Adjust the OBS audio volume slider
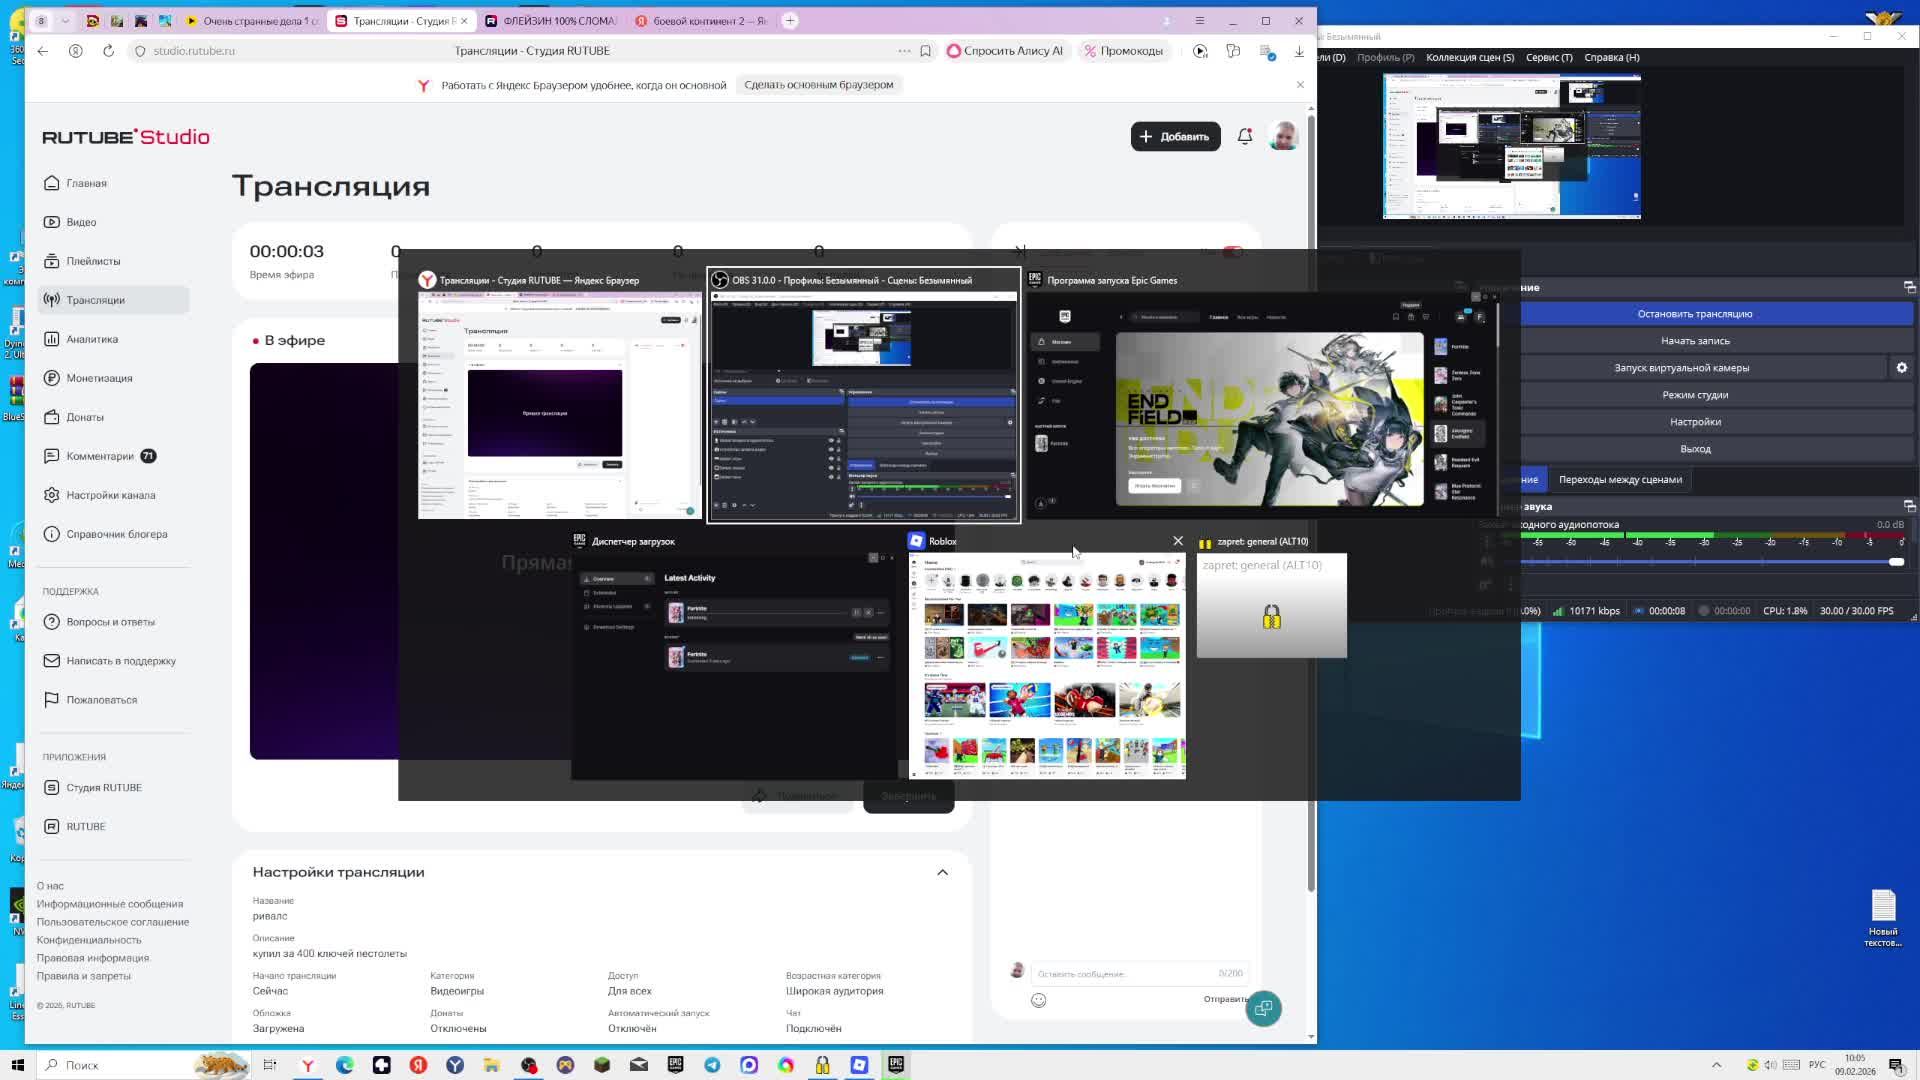This screenshot has height=1080, width=1920. [1895, 562]
